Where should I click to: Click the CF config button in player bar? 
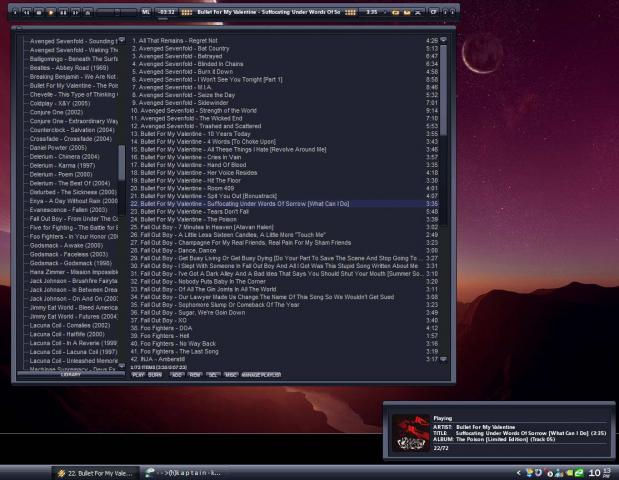point(433,12)
